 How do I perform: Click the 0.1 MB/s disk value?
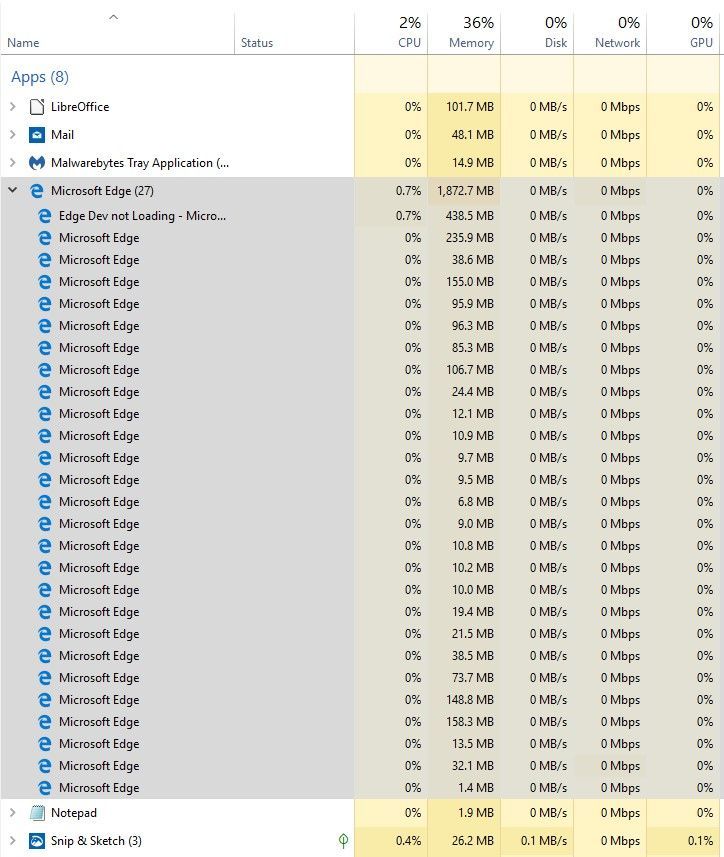[537, 841]
